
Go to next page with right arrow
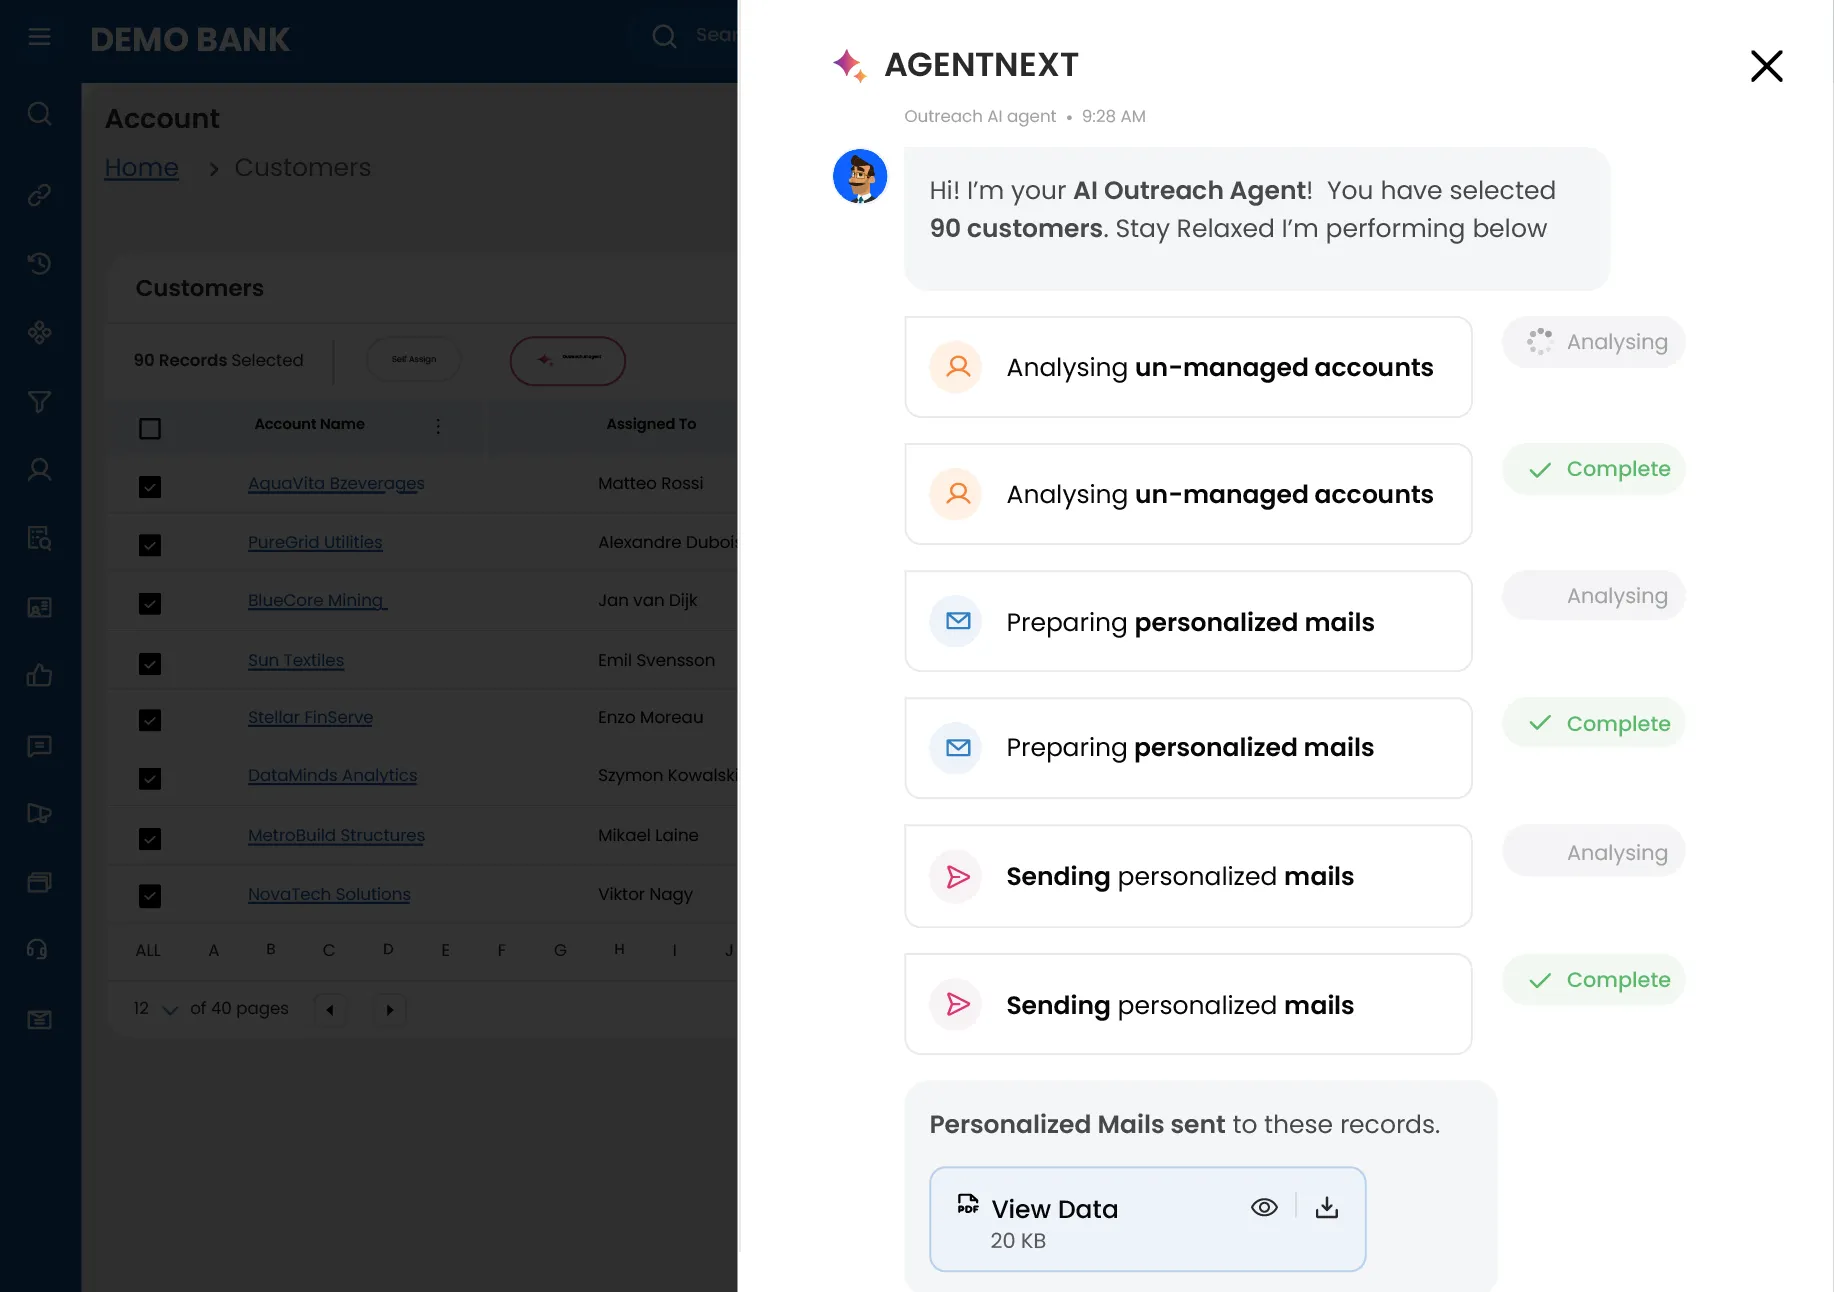click(x=390, y=1010)
